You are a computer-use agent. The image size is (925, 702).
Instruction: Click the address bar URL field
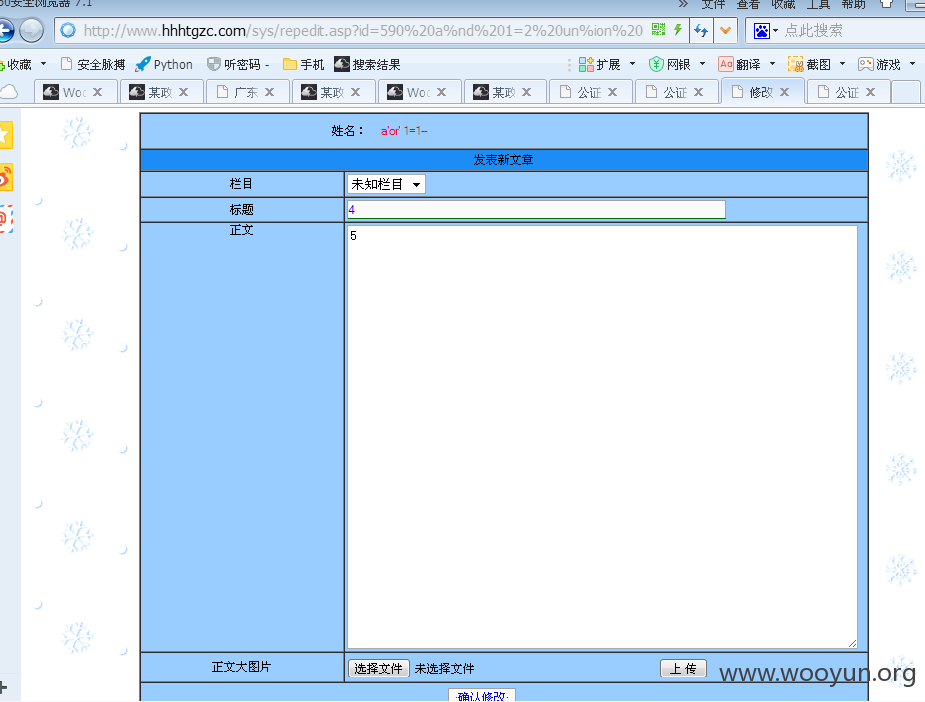[x=363, y=31]
